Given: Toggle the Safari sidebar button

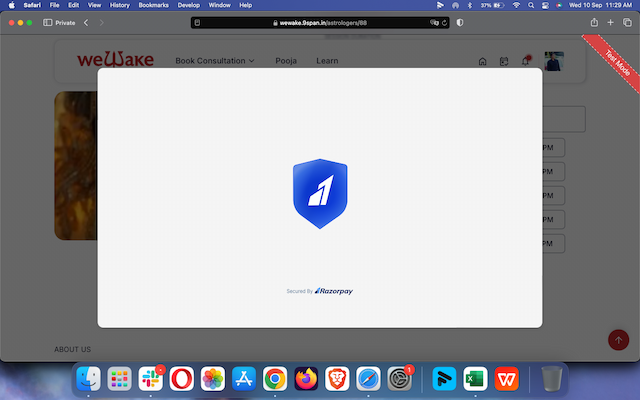Looking at the screenshot, I should (48, 22).
